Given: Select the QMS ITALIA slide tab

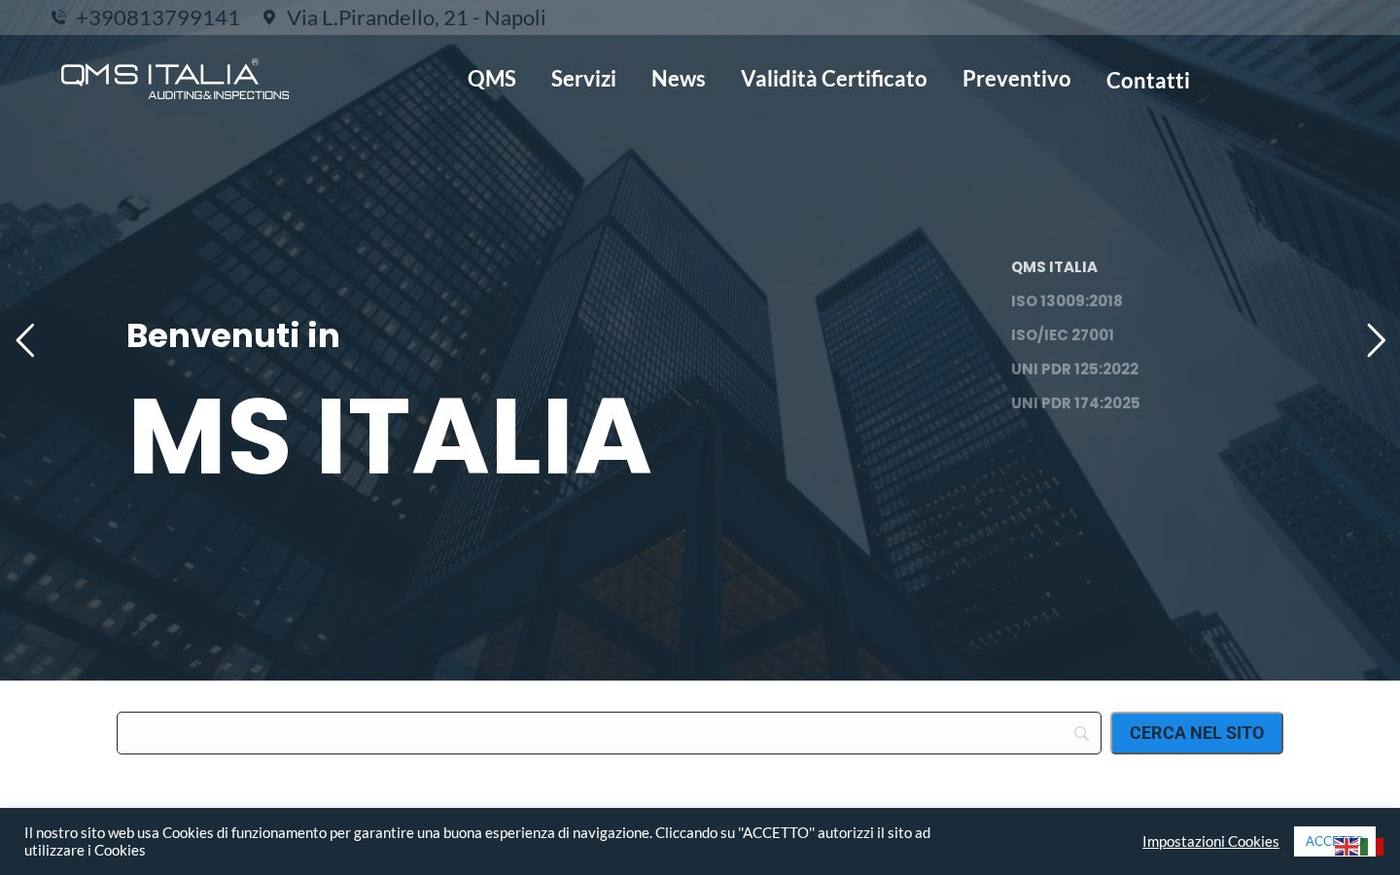Looking at the screenshot, I should pos(1054,267).
